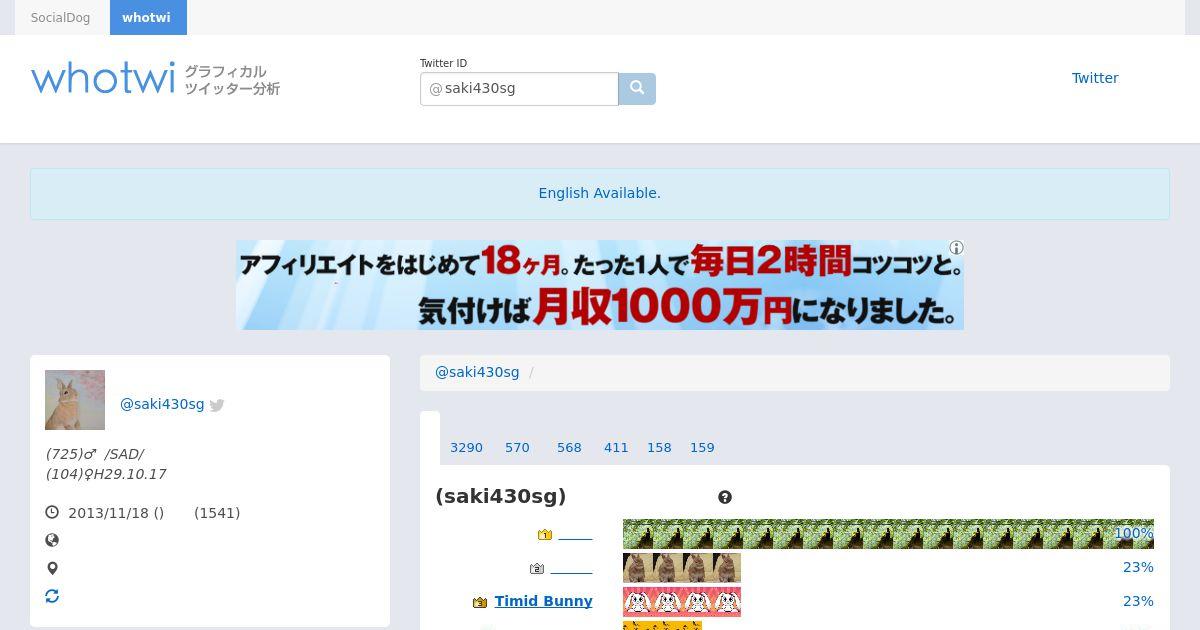Screen dimensions: 1200x630
Task: Open the 3290 stats tab
Action: [x=466, y=448]
